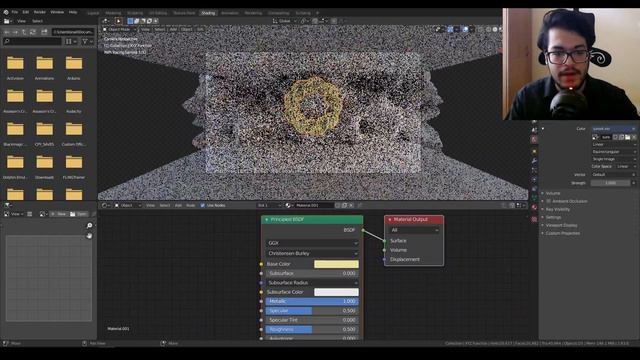Viewport: 640px width, 360px height.
Task: Collapse the Principled BSDF node header
Action: coord(267,220)
